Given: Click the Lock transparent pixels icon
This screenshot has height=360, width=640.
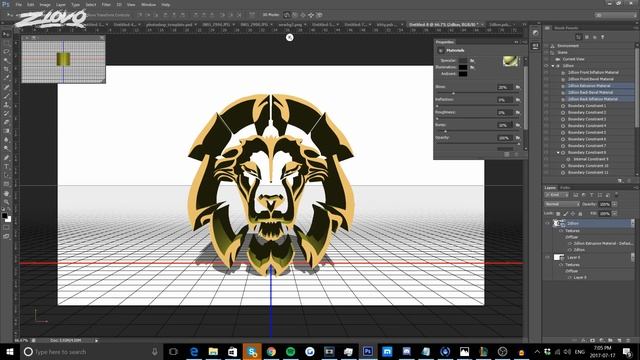Looking at the screenshot, I should point(558,213).
